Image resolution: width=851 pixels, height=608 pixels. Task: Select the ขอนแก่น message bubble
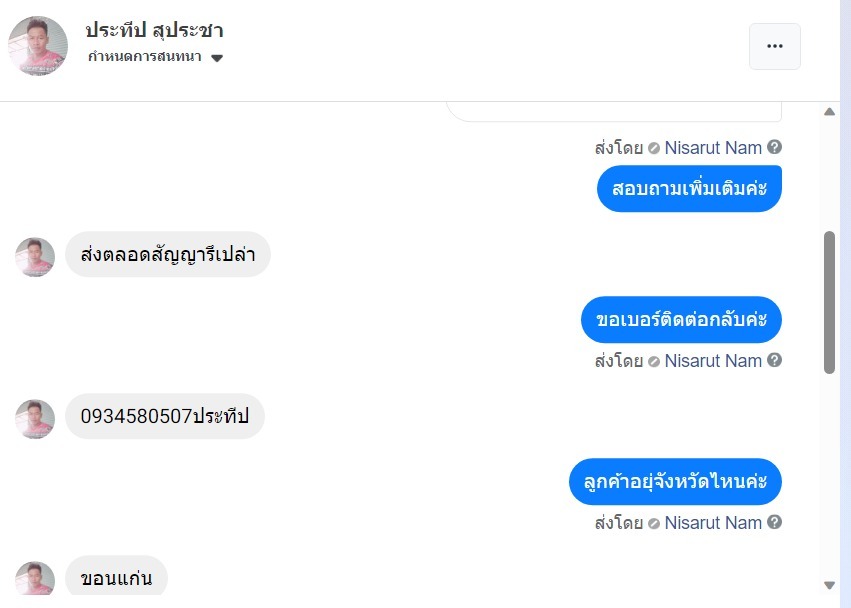[116, 578]
